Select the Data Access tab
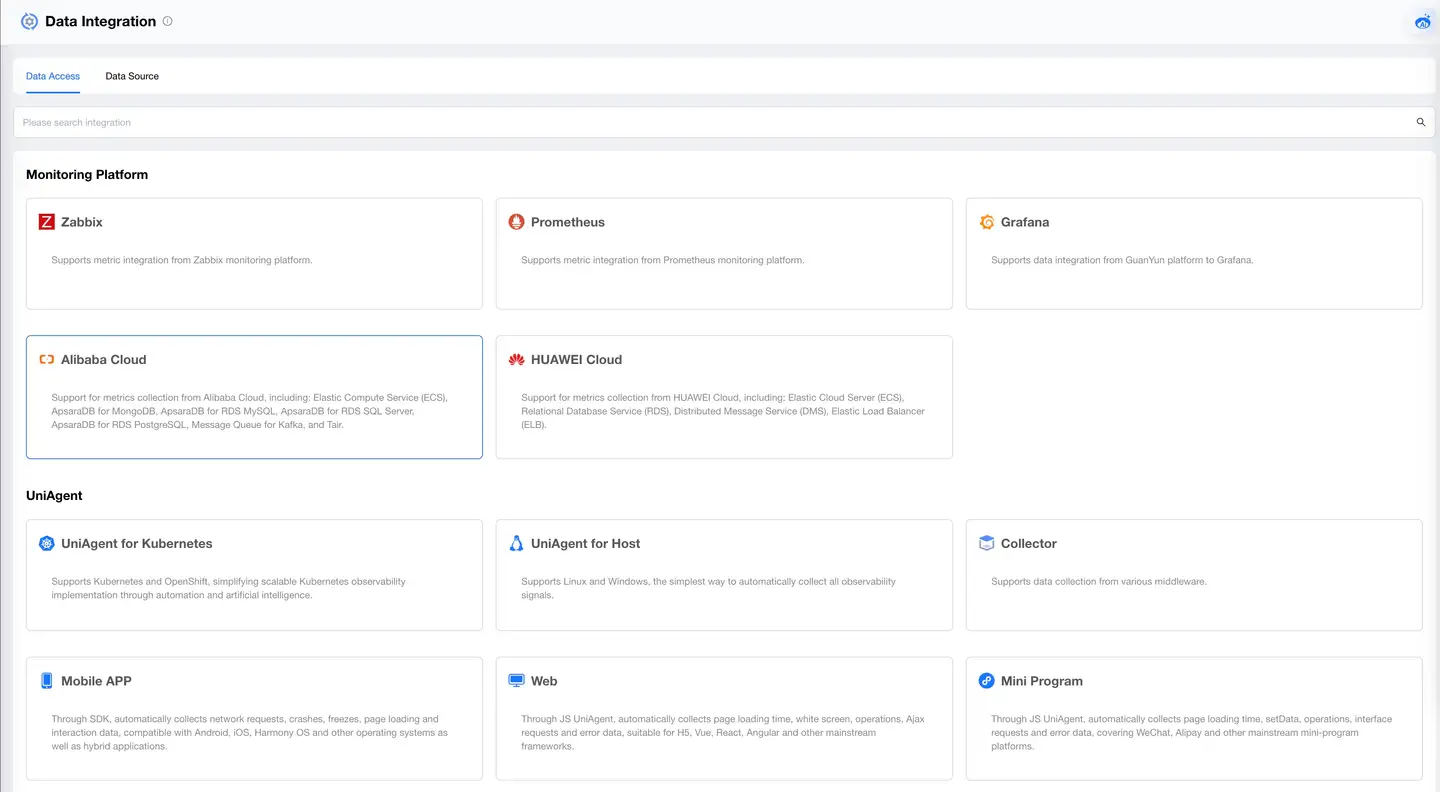Screen dimensions: 1440x792 [53, 76]
